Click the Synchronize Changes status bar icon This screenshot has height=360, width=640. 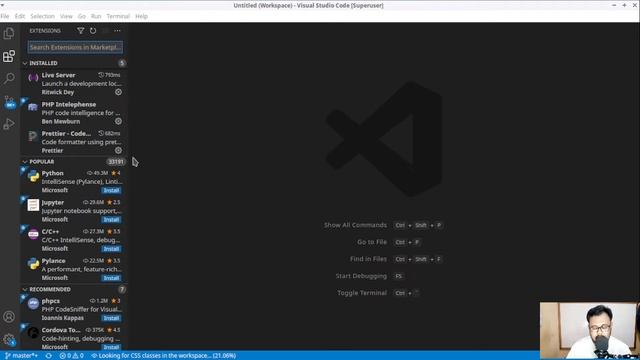[x=49, y=356]
